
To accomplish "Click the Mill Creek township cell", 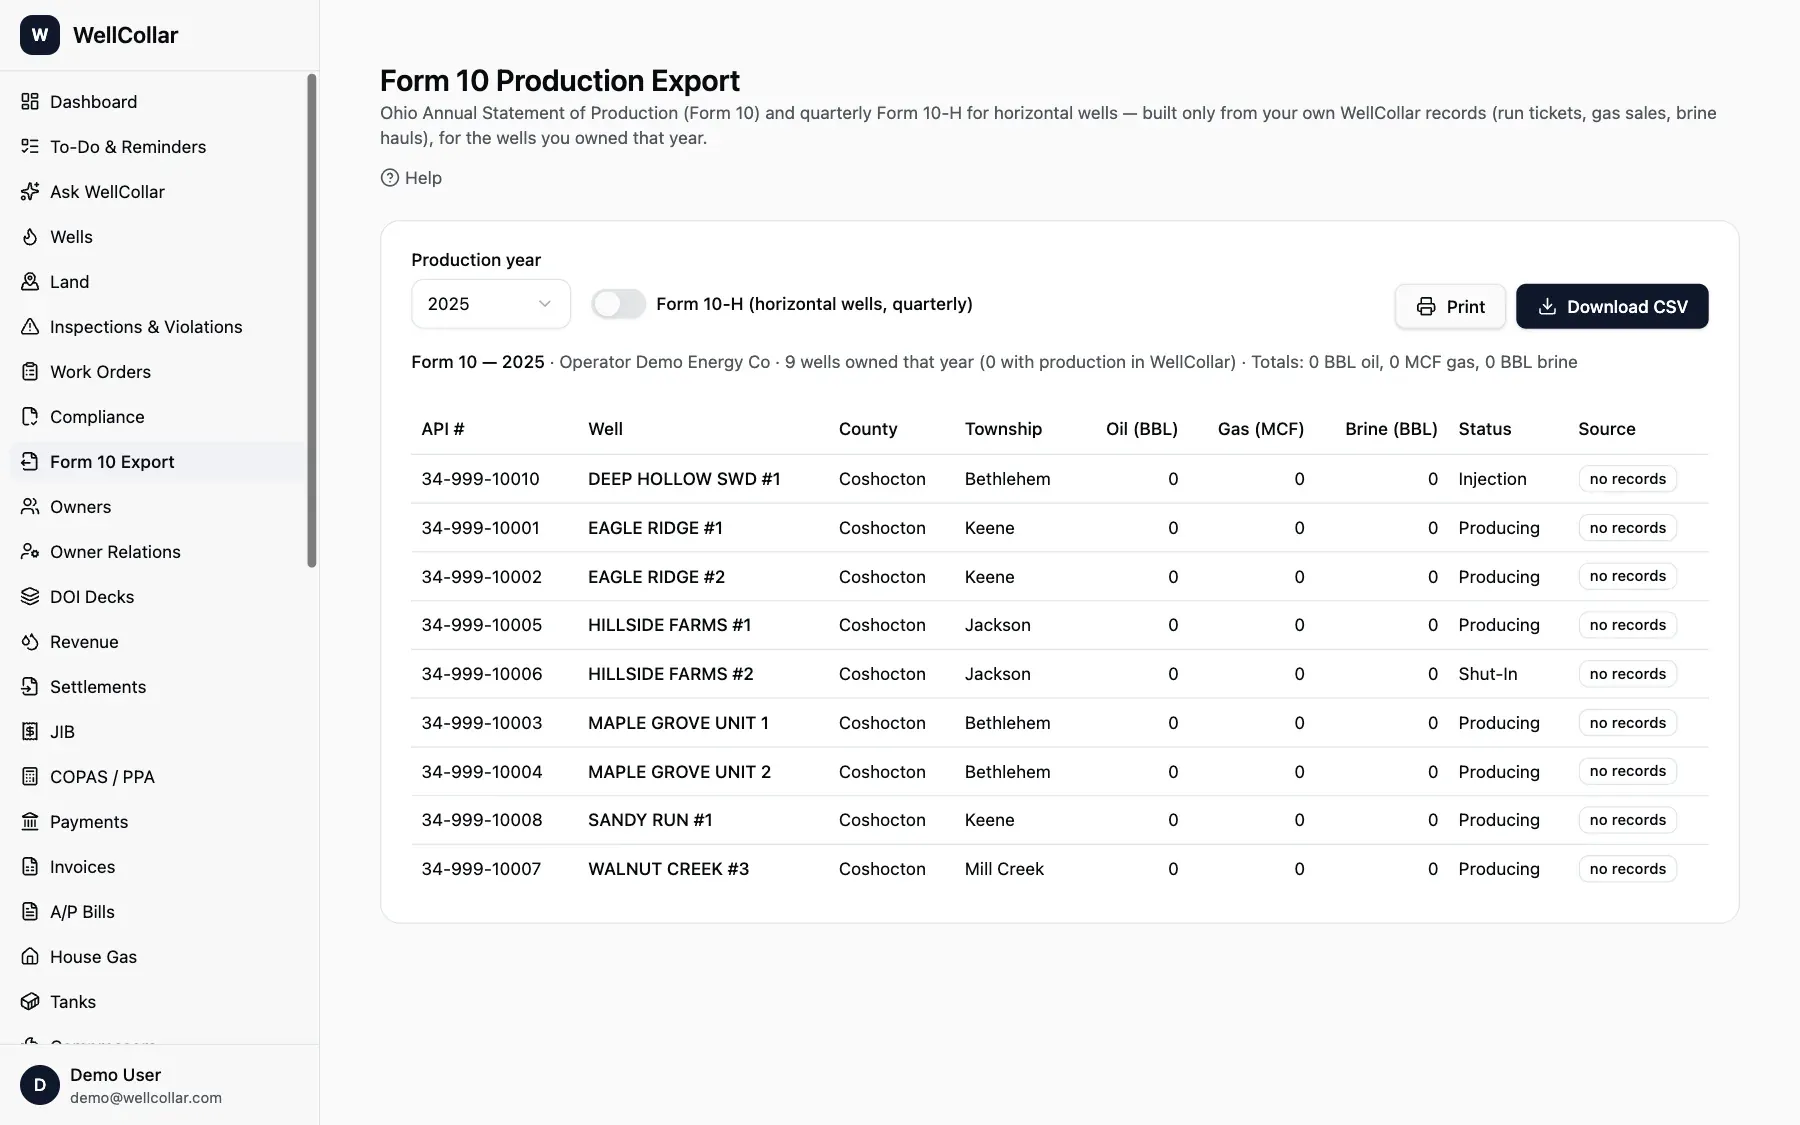I will [x=1004, y=869].
